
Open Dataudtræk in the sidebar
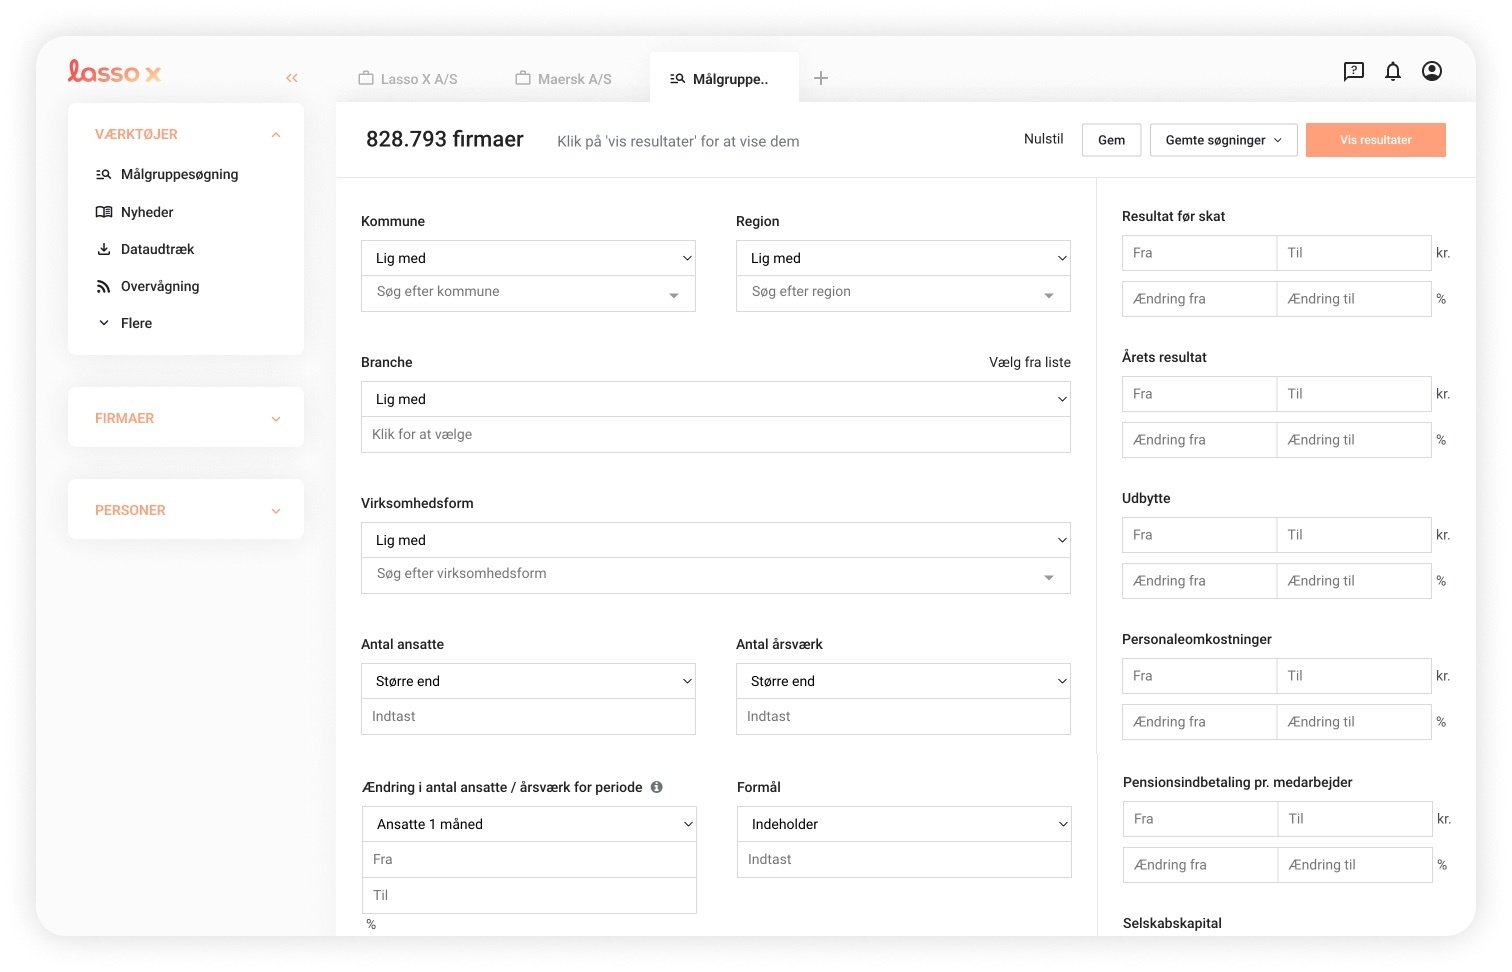[x=144, y=249]
